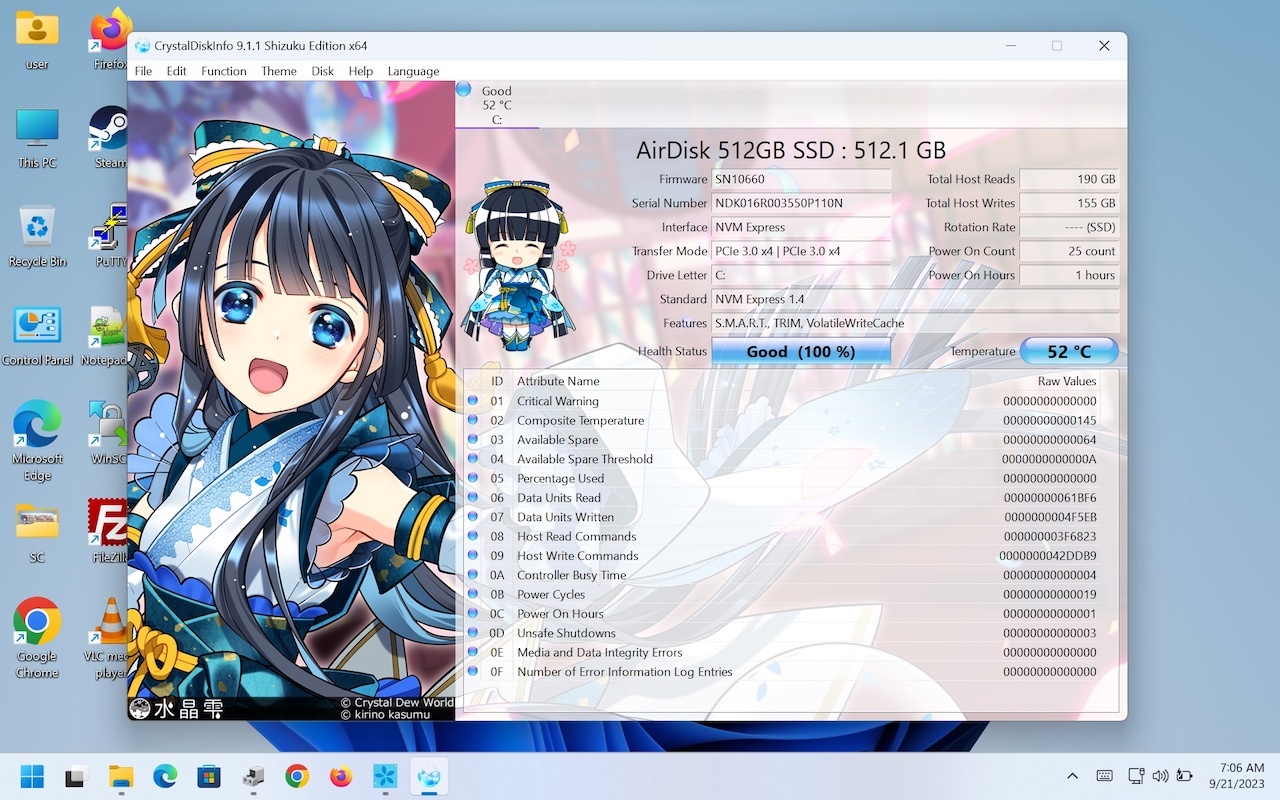Open the Function menu

click(x=223, y=71)
